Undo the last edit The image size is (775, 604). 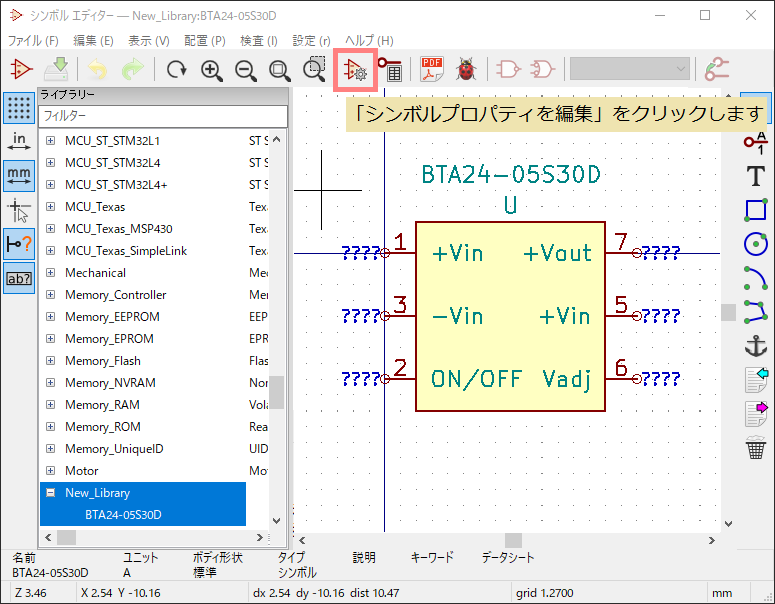(x=97, y=69)
